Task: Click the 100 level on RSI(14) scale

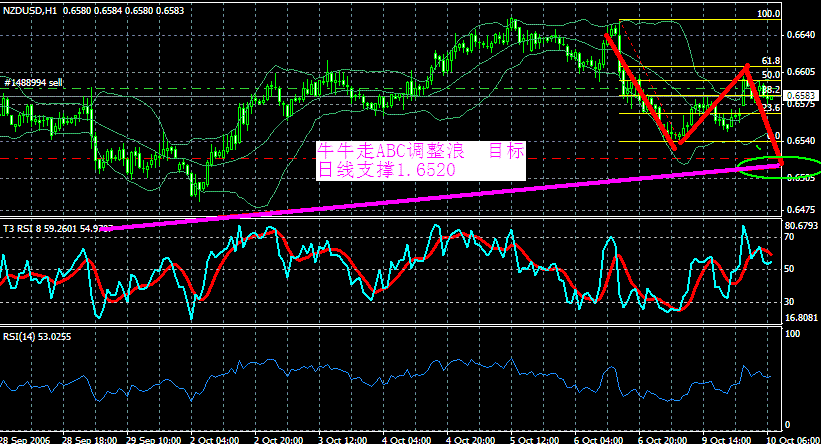Action: [x=792, y=334]
